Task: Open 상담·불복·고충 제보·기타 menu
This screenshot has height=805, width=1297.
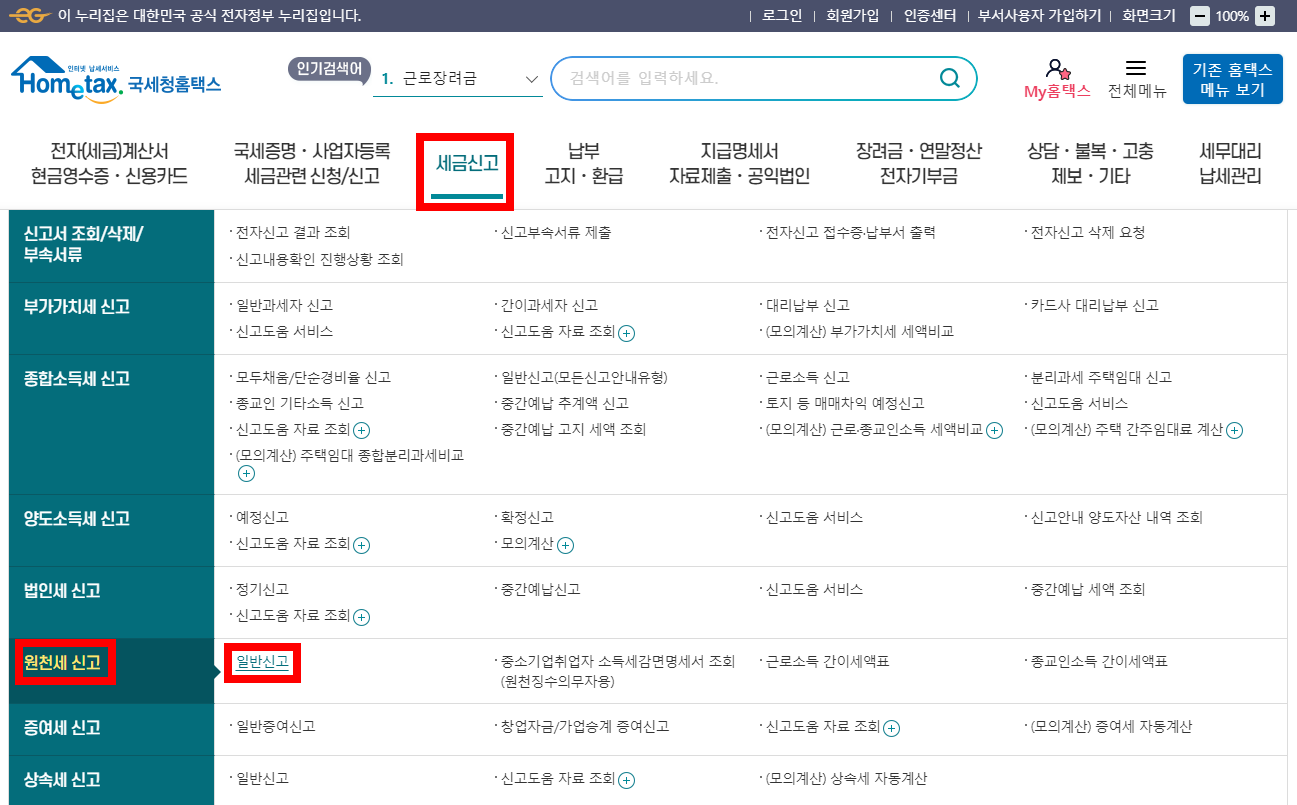Action: (1090, 164)
